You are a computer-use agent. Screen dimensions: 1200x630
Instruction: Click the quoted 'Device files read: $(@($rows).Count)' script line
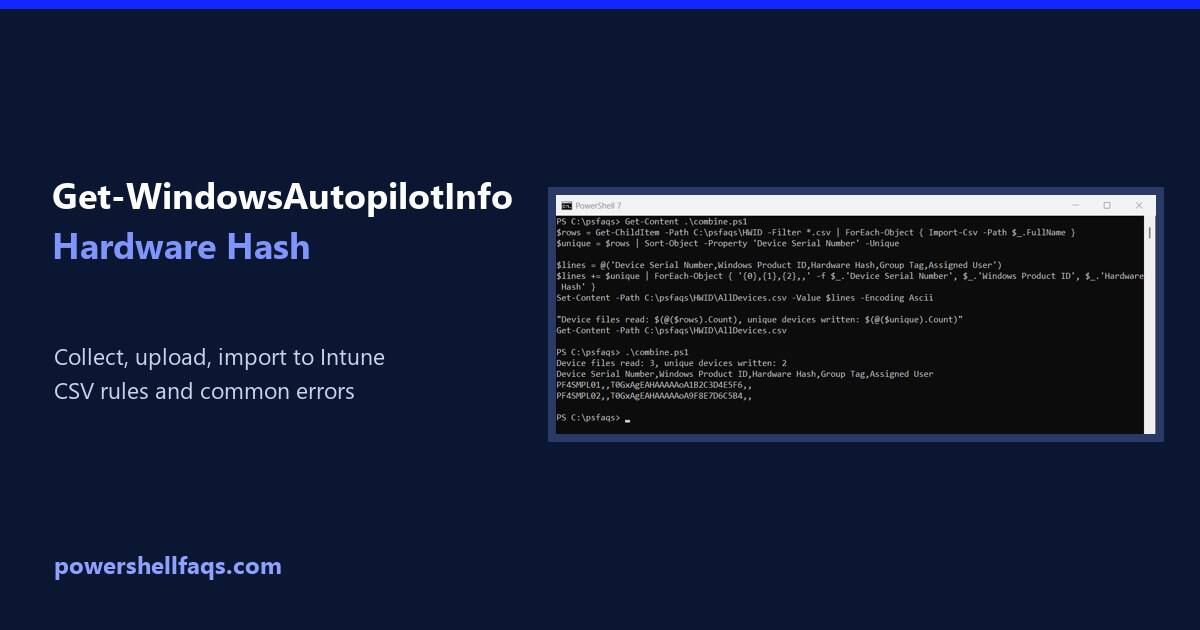pyautogui.click(x=760, y=319)
